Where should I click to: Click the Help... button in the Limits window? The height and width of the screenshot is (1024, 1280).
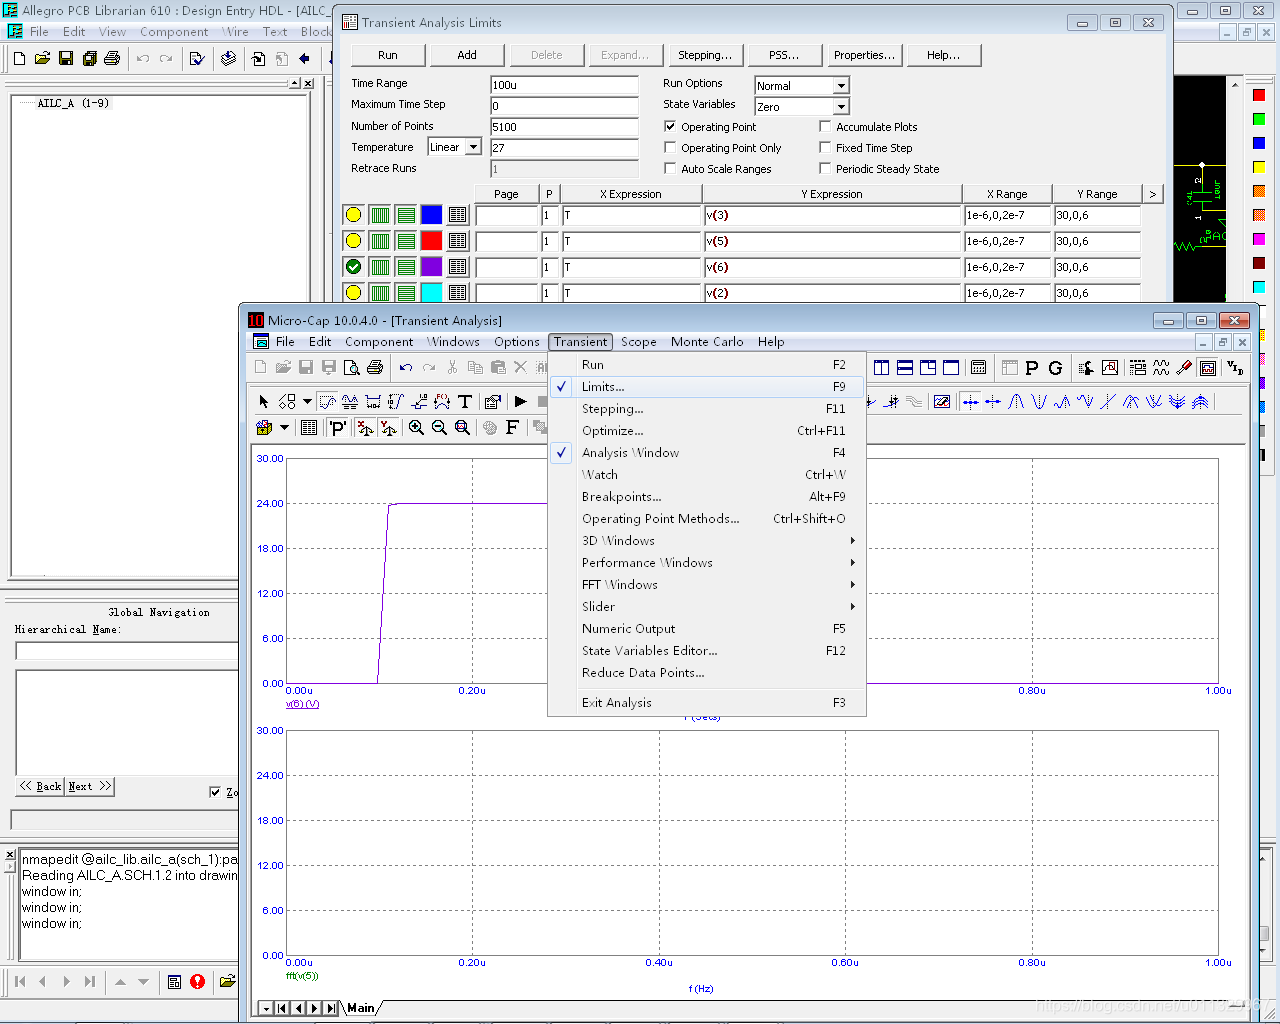[943, 55]
